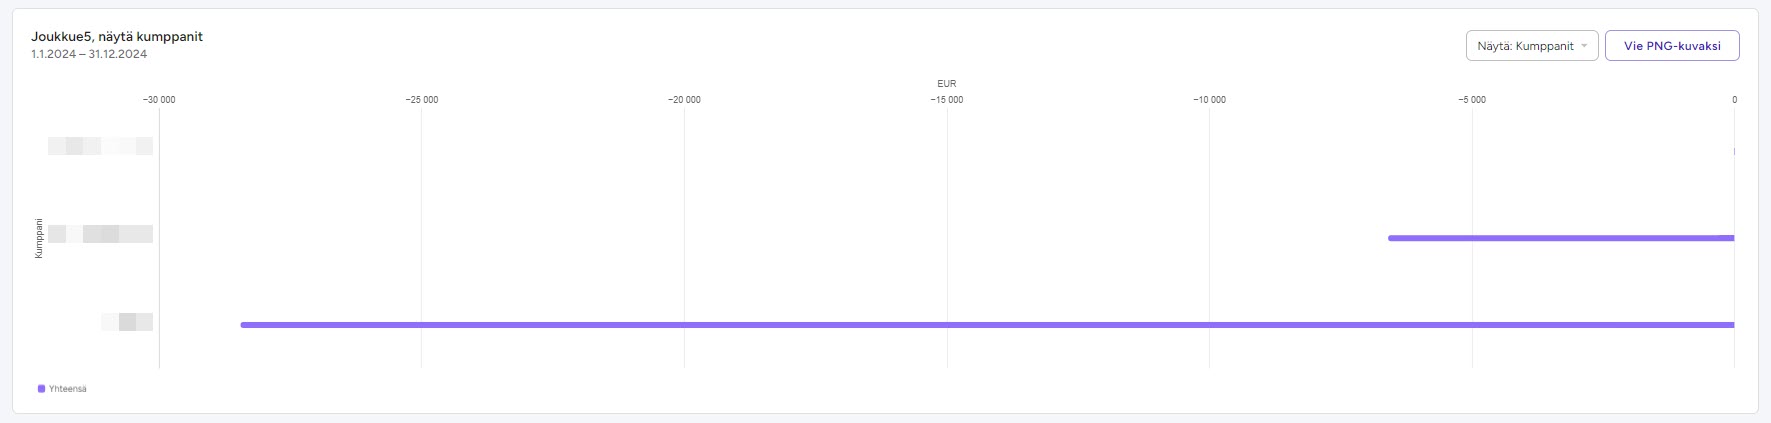Click the date range 1.1.2024 – 31.12.2024
Screen dimensions: 1771x423
tap(89, 54)
